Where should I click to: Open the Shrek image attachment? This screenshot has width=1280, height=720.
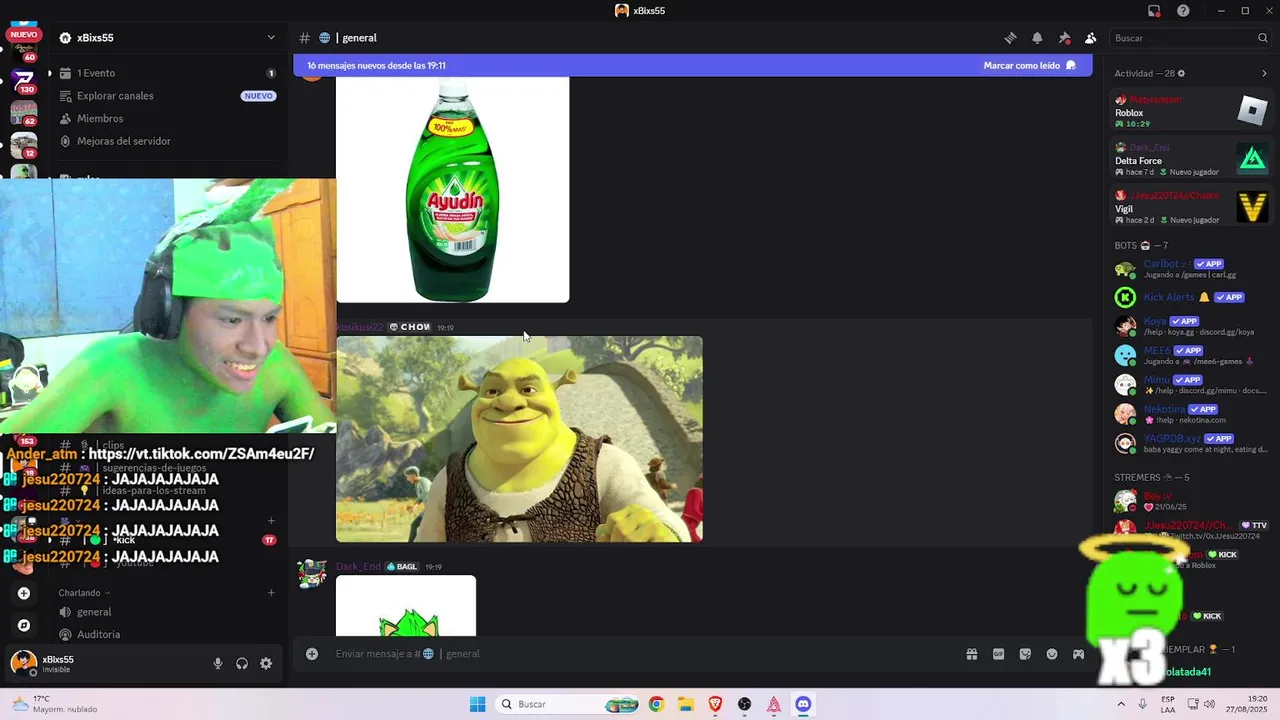point(519,439)
